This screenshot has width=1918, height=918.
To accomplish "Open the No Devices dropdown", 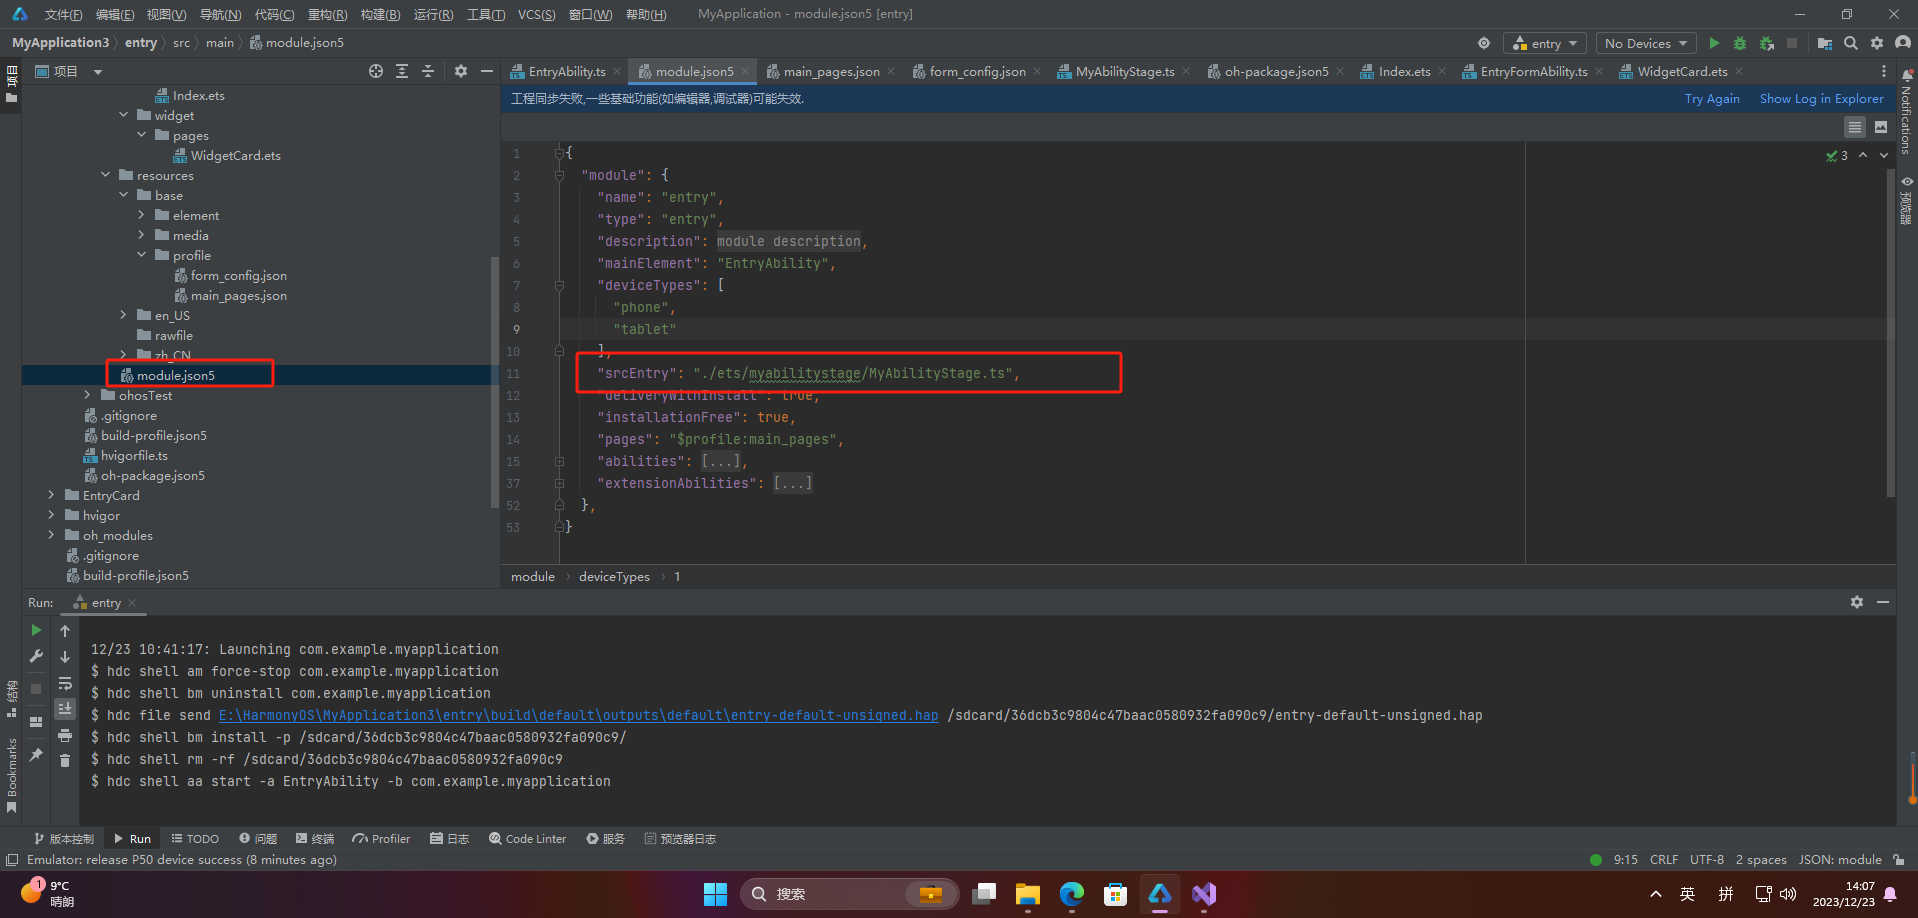I will coord(1645,43).
